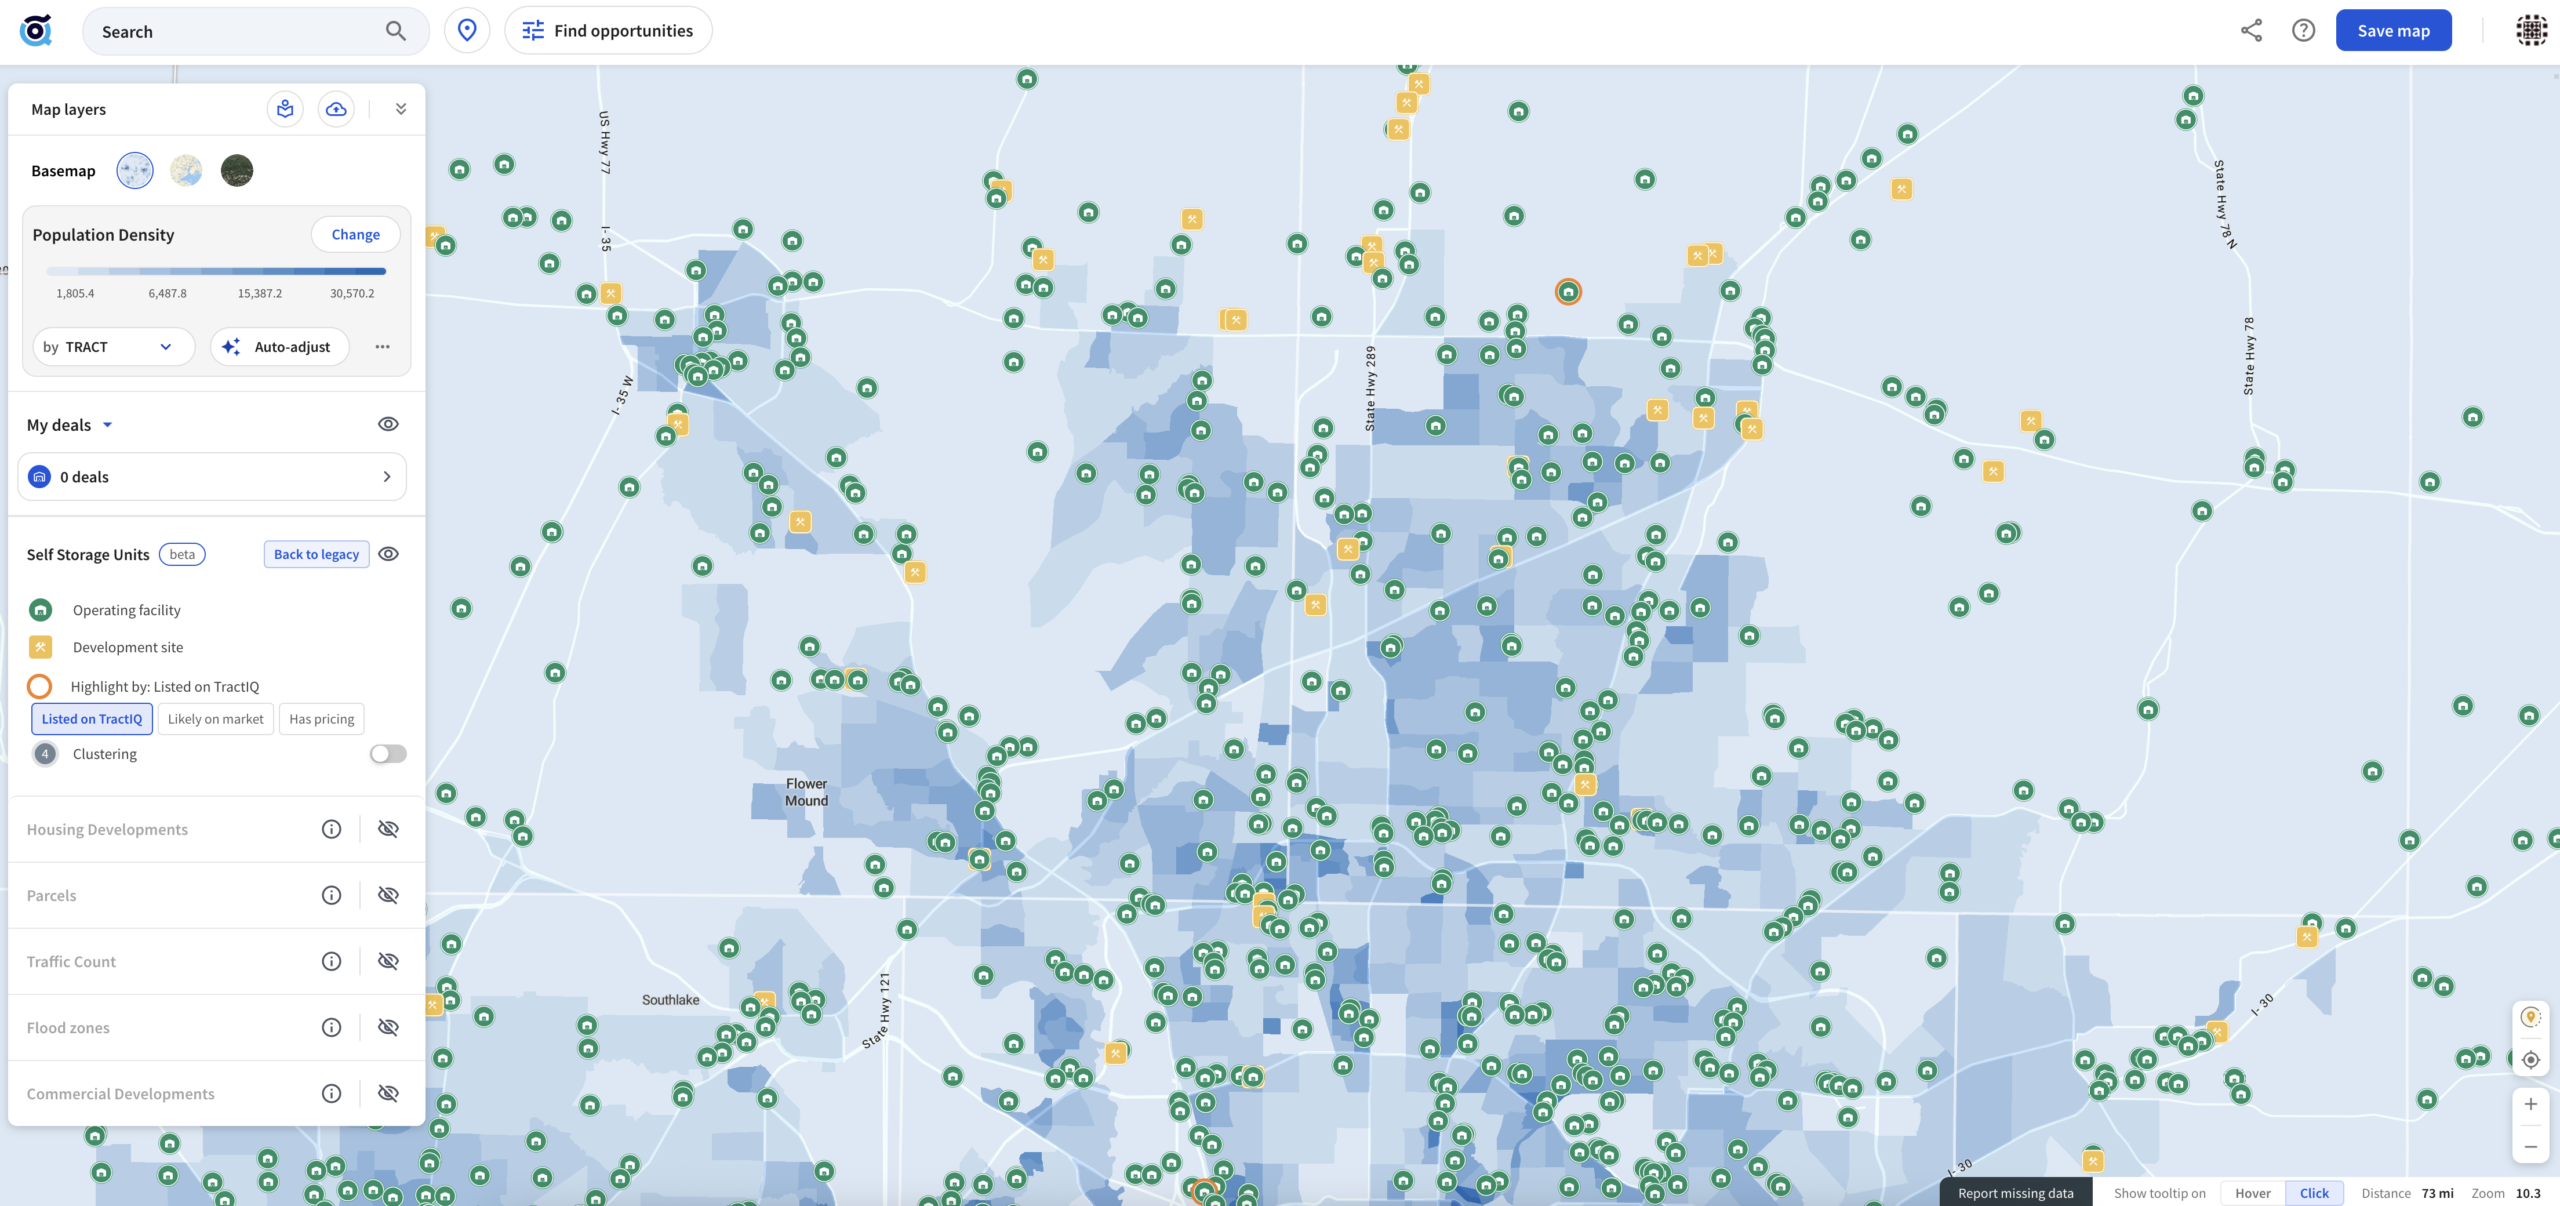Click Change population density layer
Image resolution: width=2560 pixels, height=1206 pixels.
point(356,234)
